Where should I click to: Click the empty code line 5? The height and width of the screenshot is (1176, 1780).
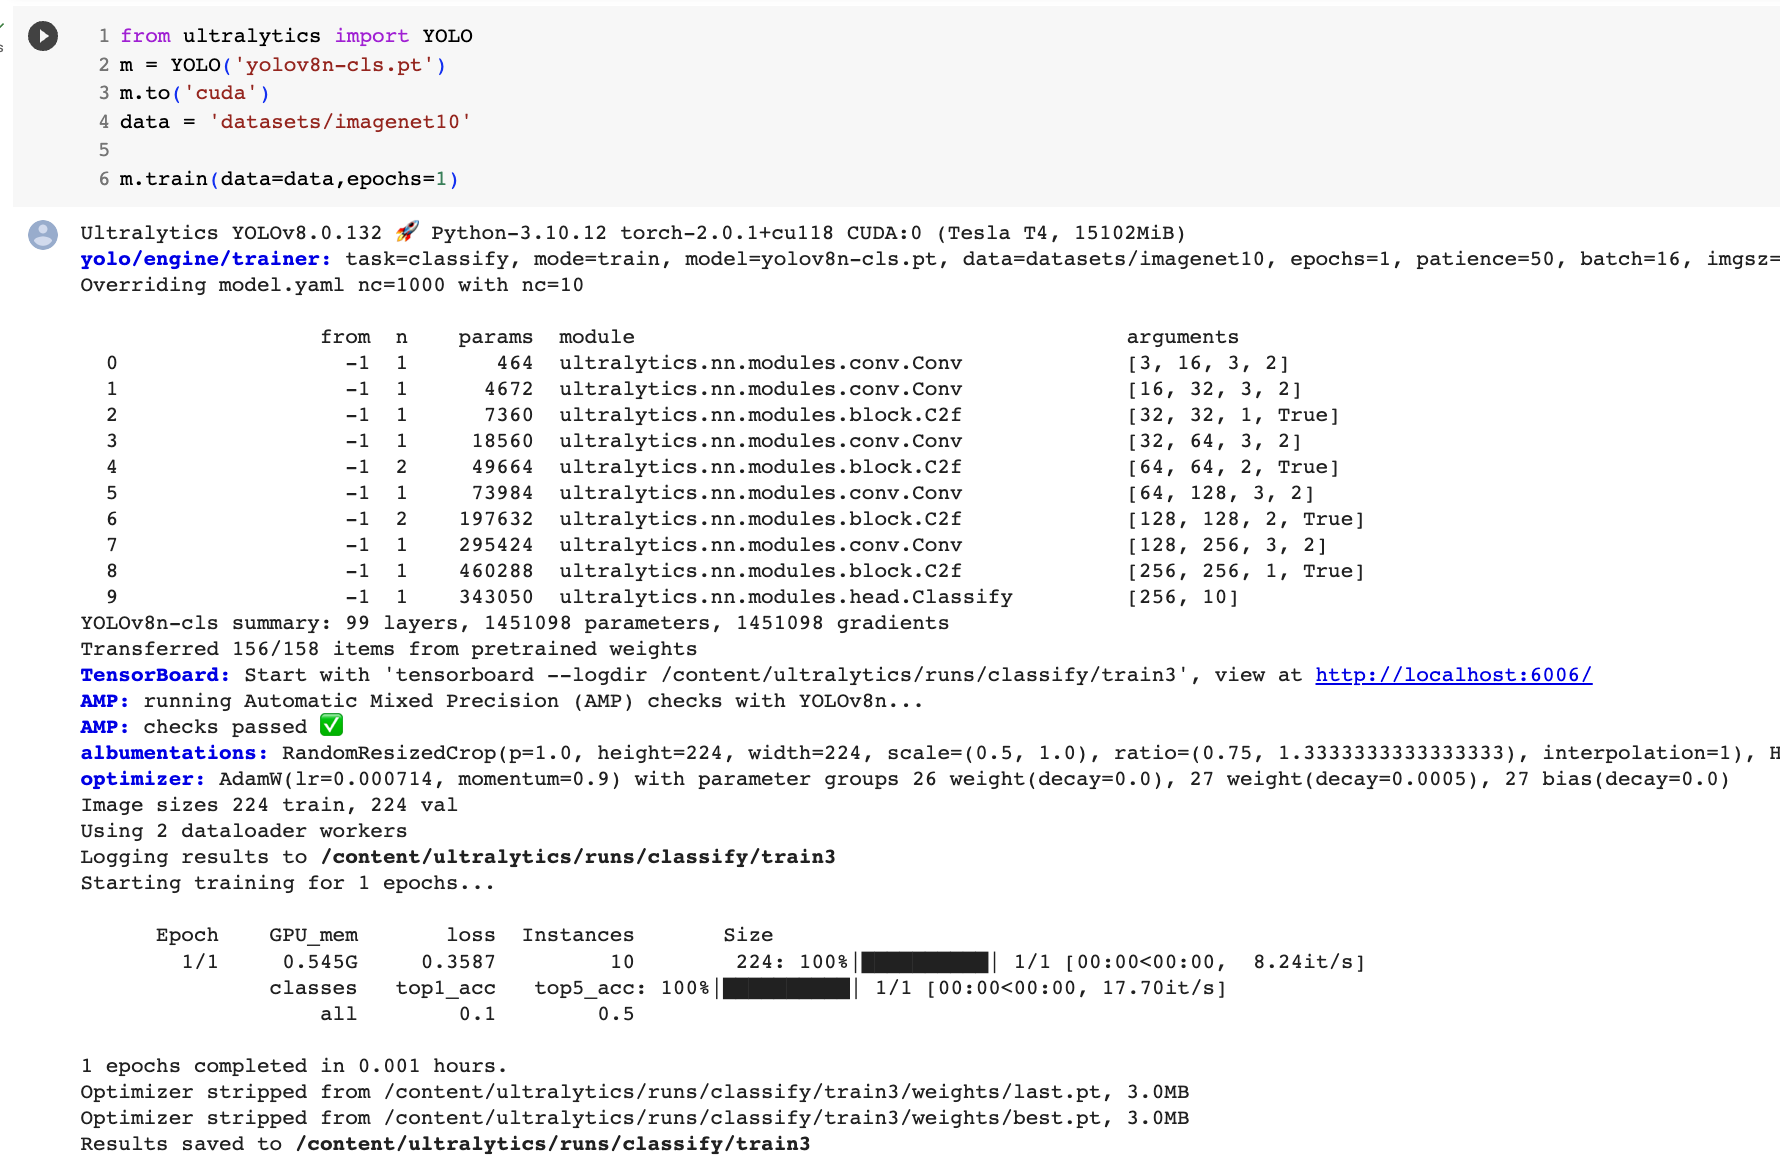click(x=104, y=150)
